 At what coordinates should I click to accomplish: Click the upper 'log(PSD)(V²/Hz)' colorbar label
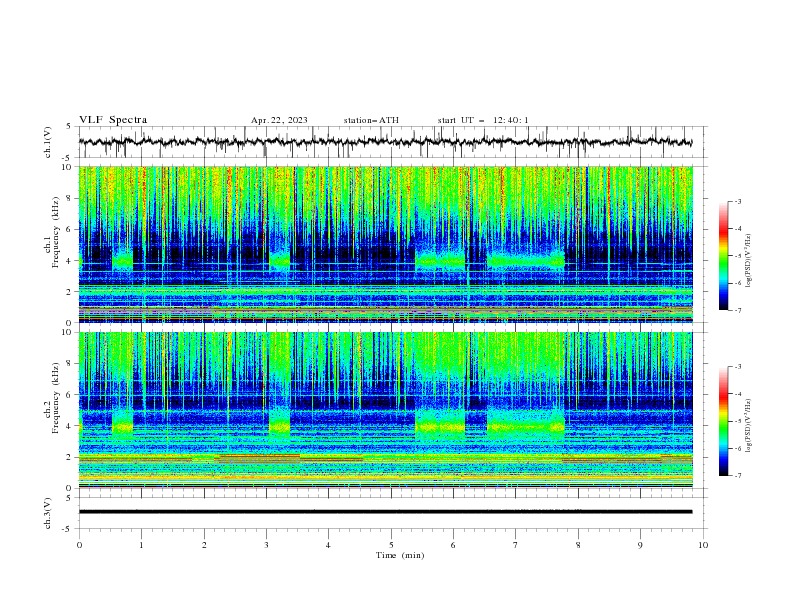click(748, 261)
